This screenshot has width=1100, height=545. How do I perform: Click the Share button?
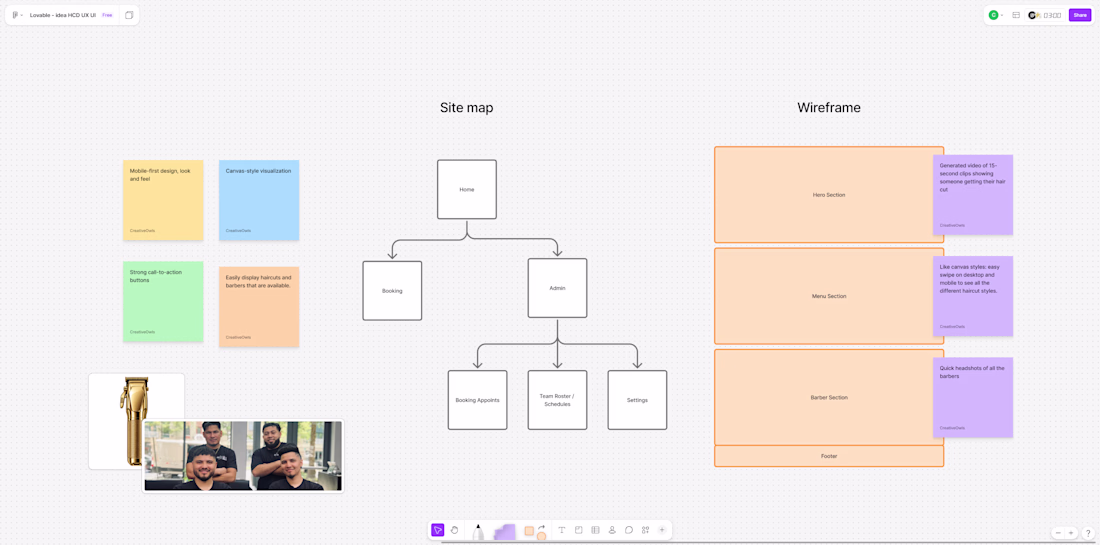[1080, 15]
